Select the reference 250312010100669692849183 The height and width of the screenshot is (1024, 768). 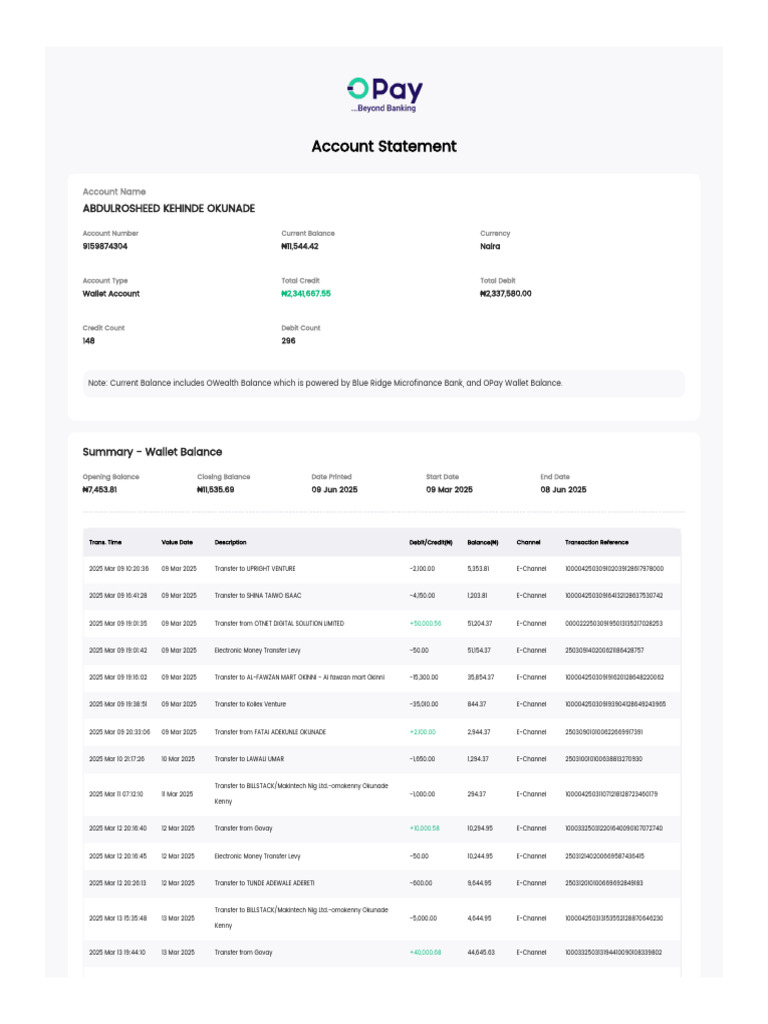[603, 883]
